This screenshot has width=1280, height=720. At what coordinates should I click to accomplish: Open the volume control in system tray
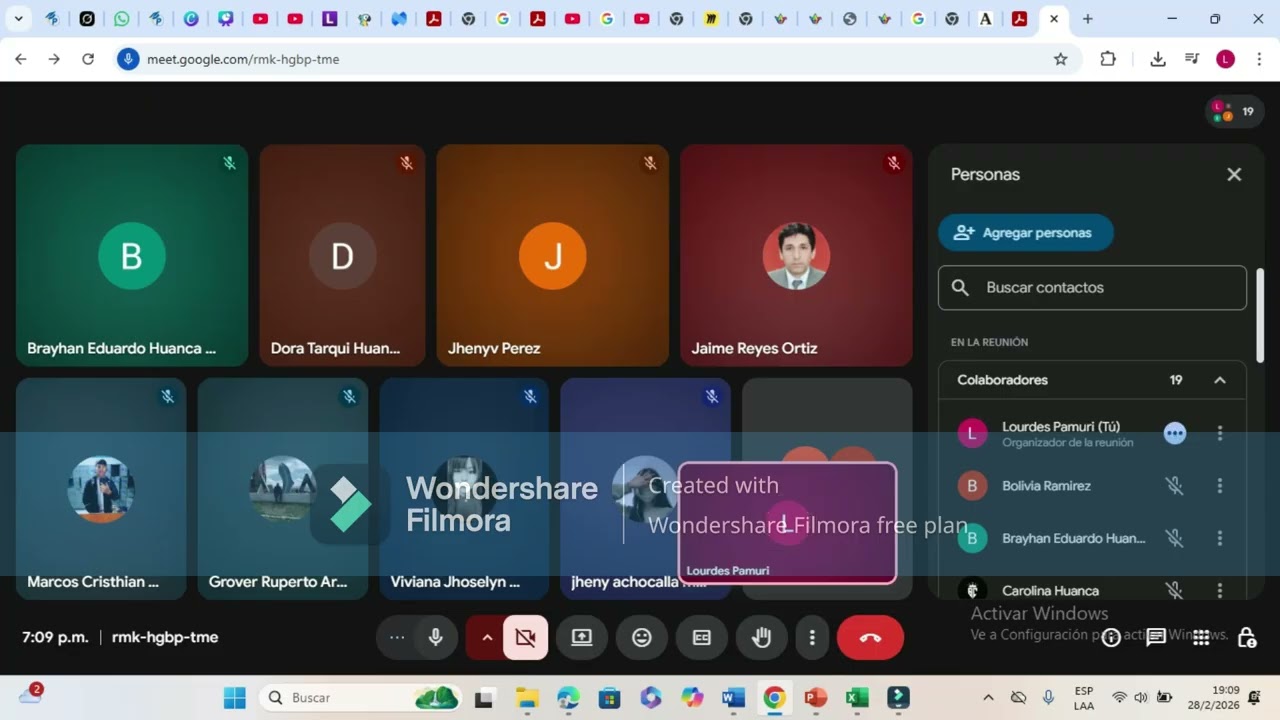click(1141, 697)
